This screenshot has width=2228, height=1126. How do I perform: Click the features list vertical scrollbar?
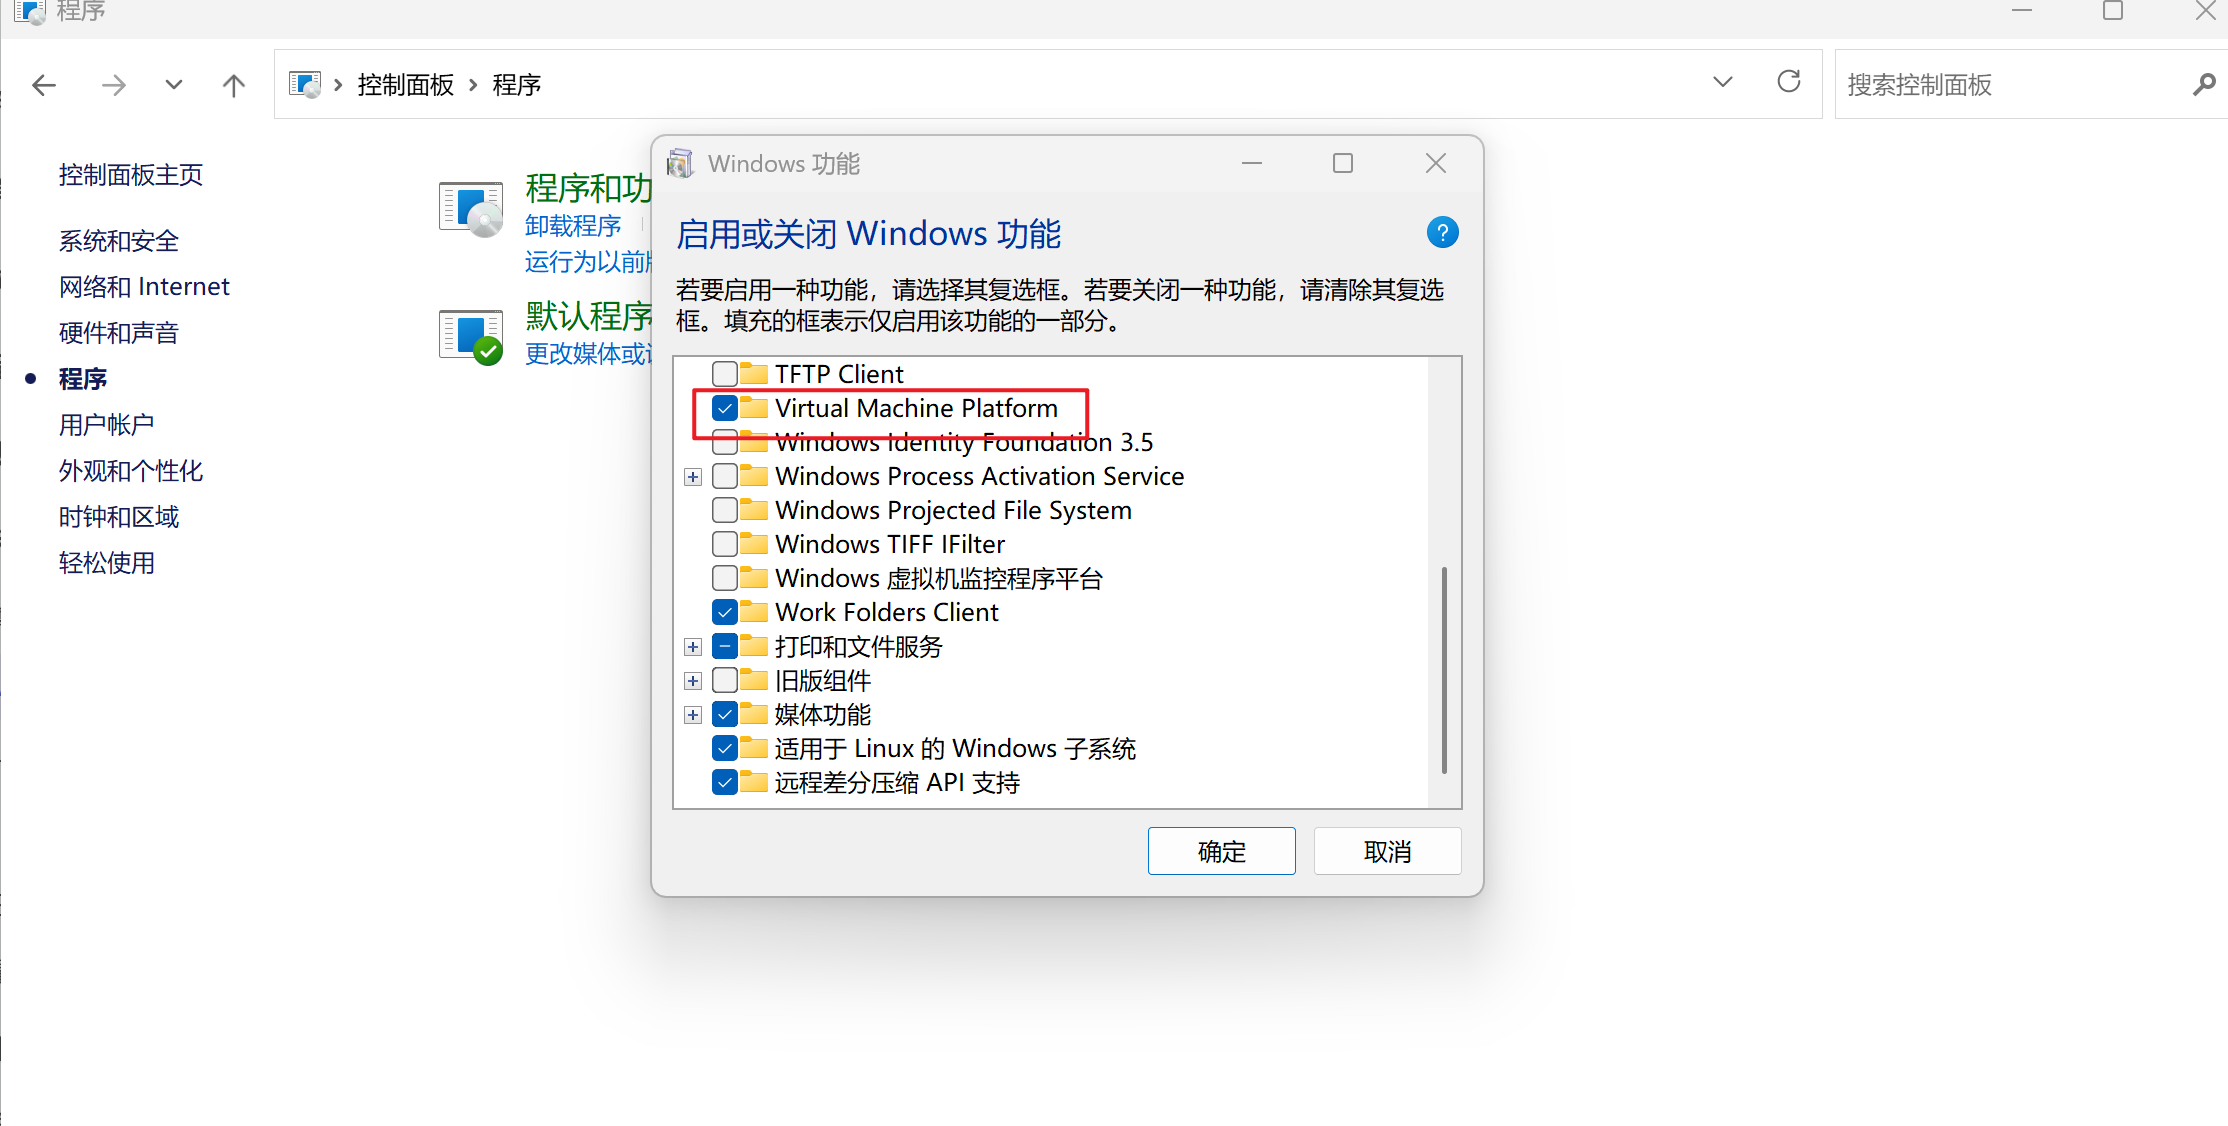pyautogui.click(x=1444, y=671)
